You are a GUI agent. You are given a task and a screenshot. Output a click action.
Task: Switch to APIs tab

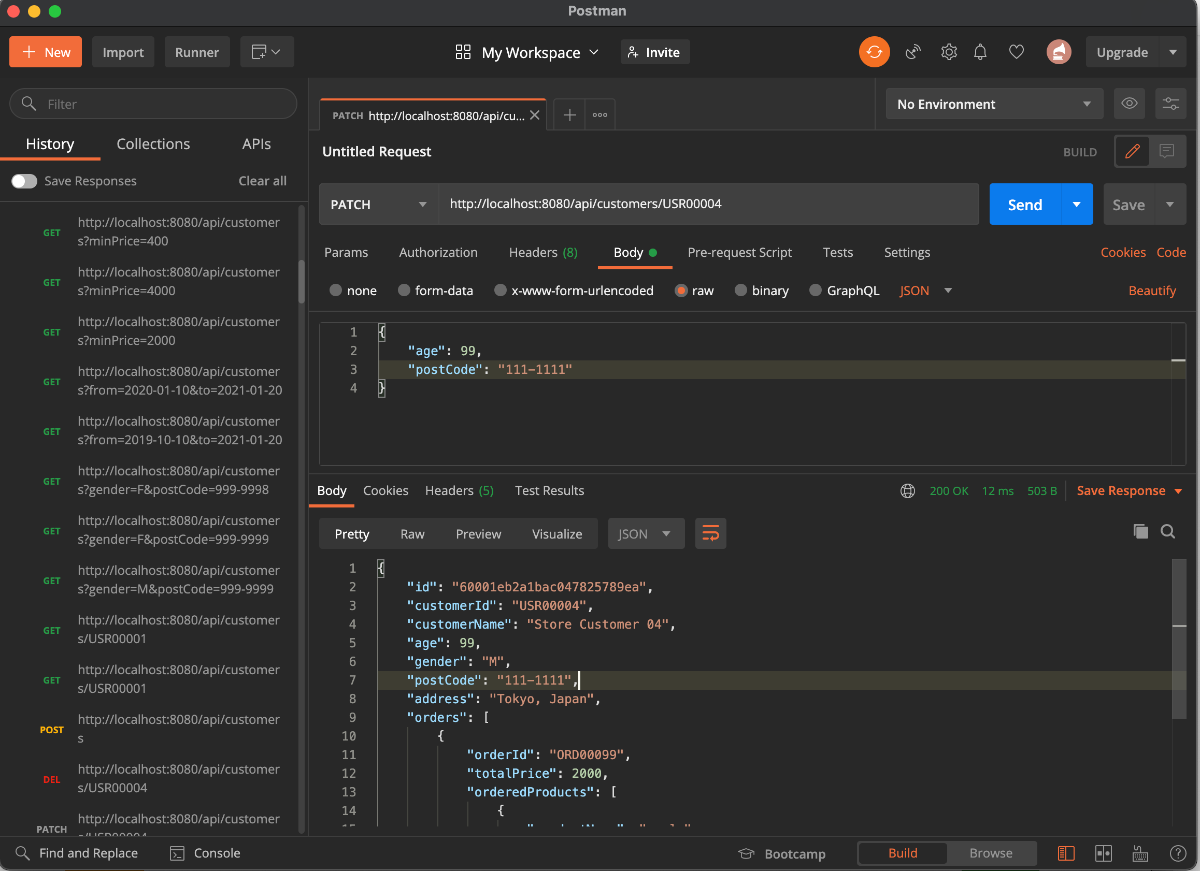[257, 144]
